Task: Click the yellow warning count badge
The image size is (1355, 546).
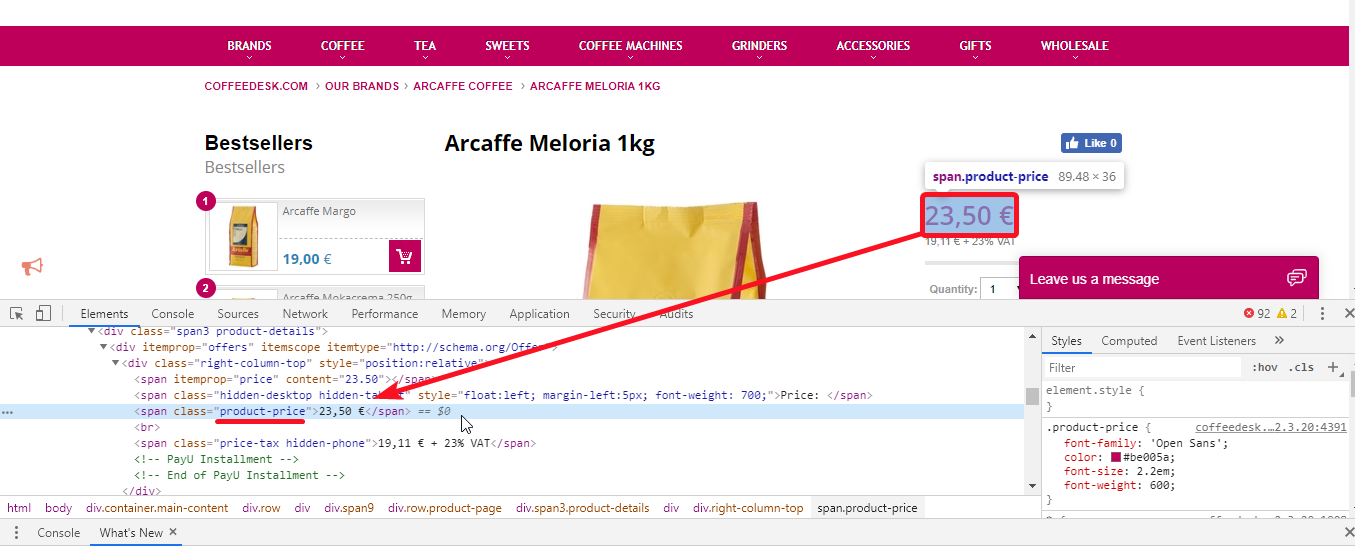Action: [1287, 313]
